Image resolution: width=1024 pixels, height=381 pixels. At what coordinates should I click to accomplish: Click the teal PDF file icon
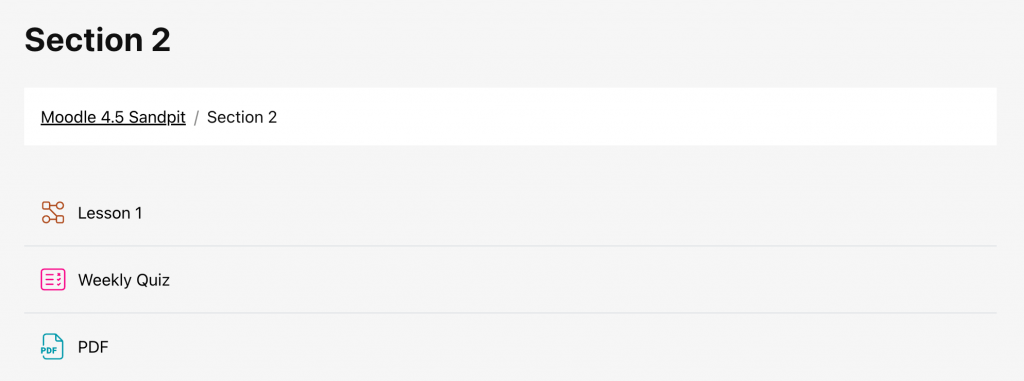[53, 347]
